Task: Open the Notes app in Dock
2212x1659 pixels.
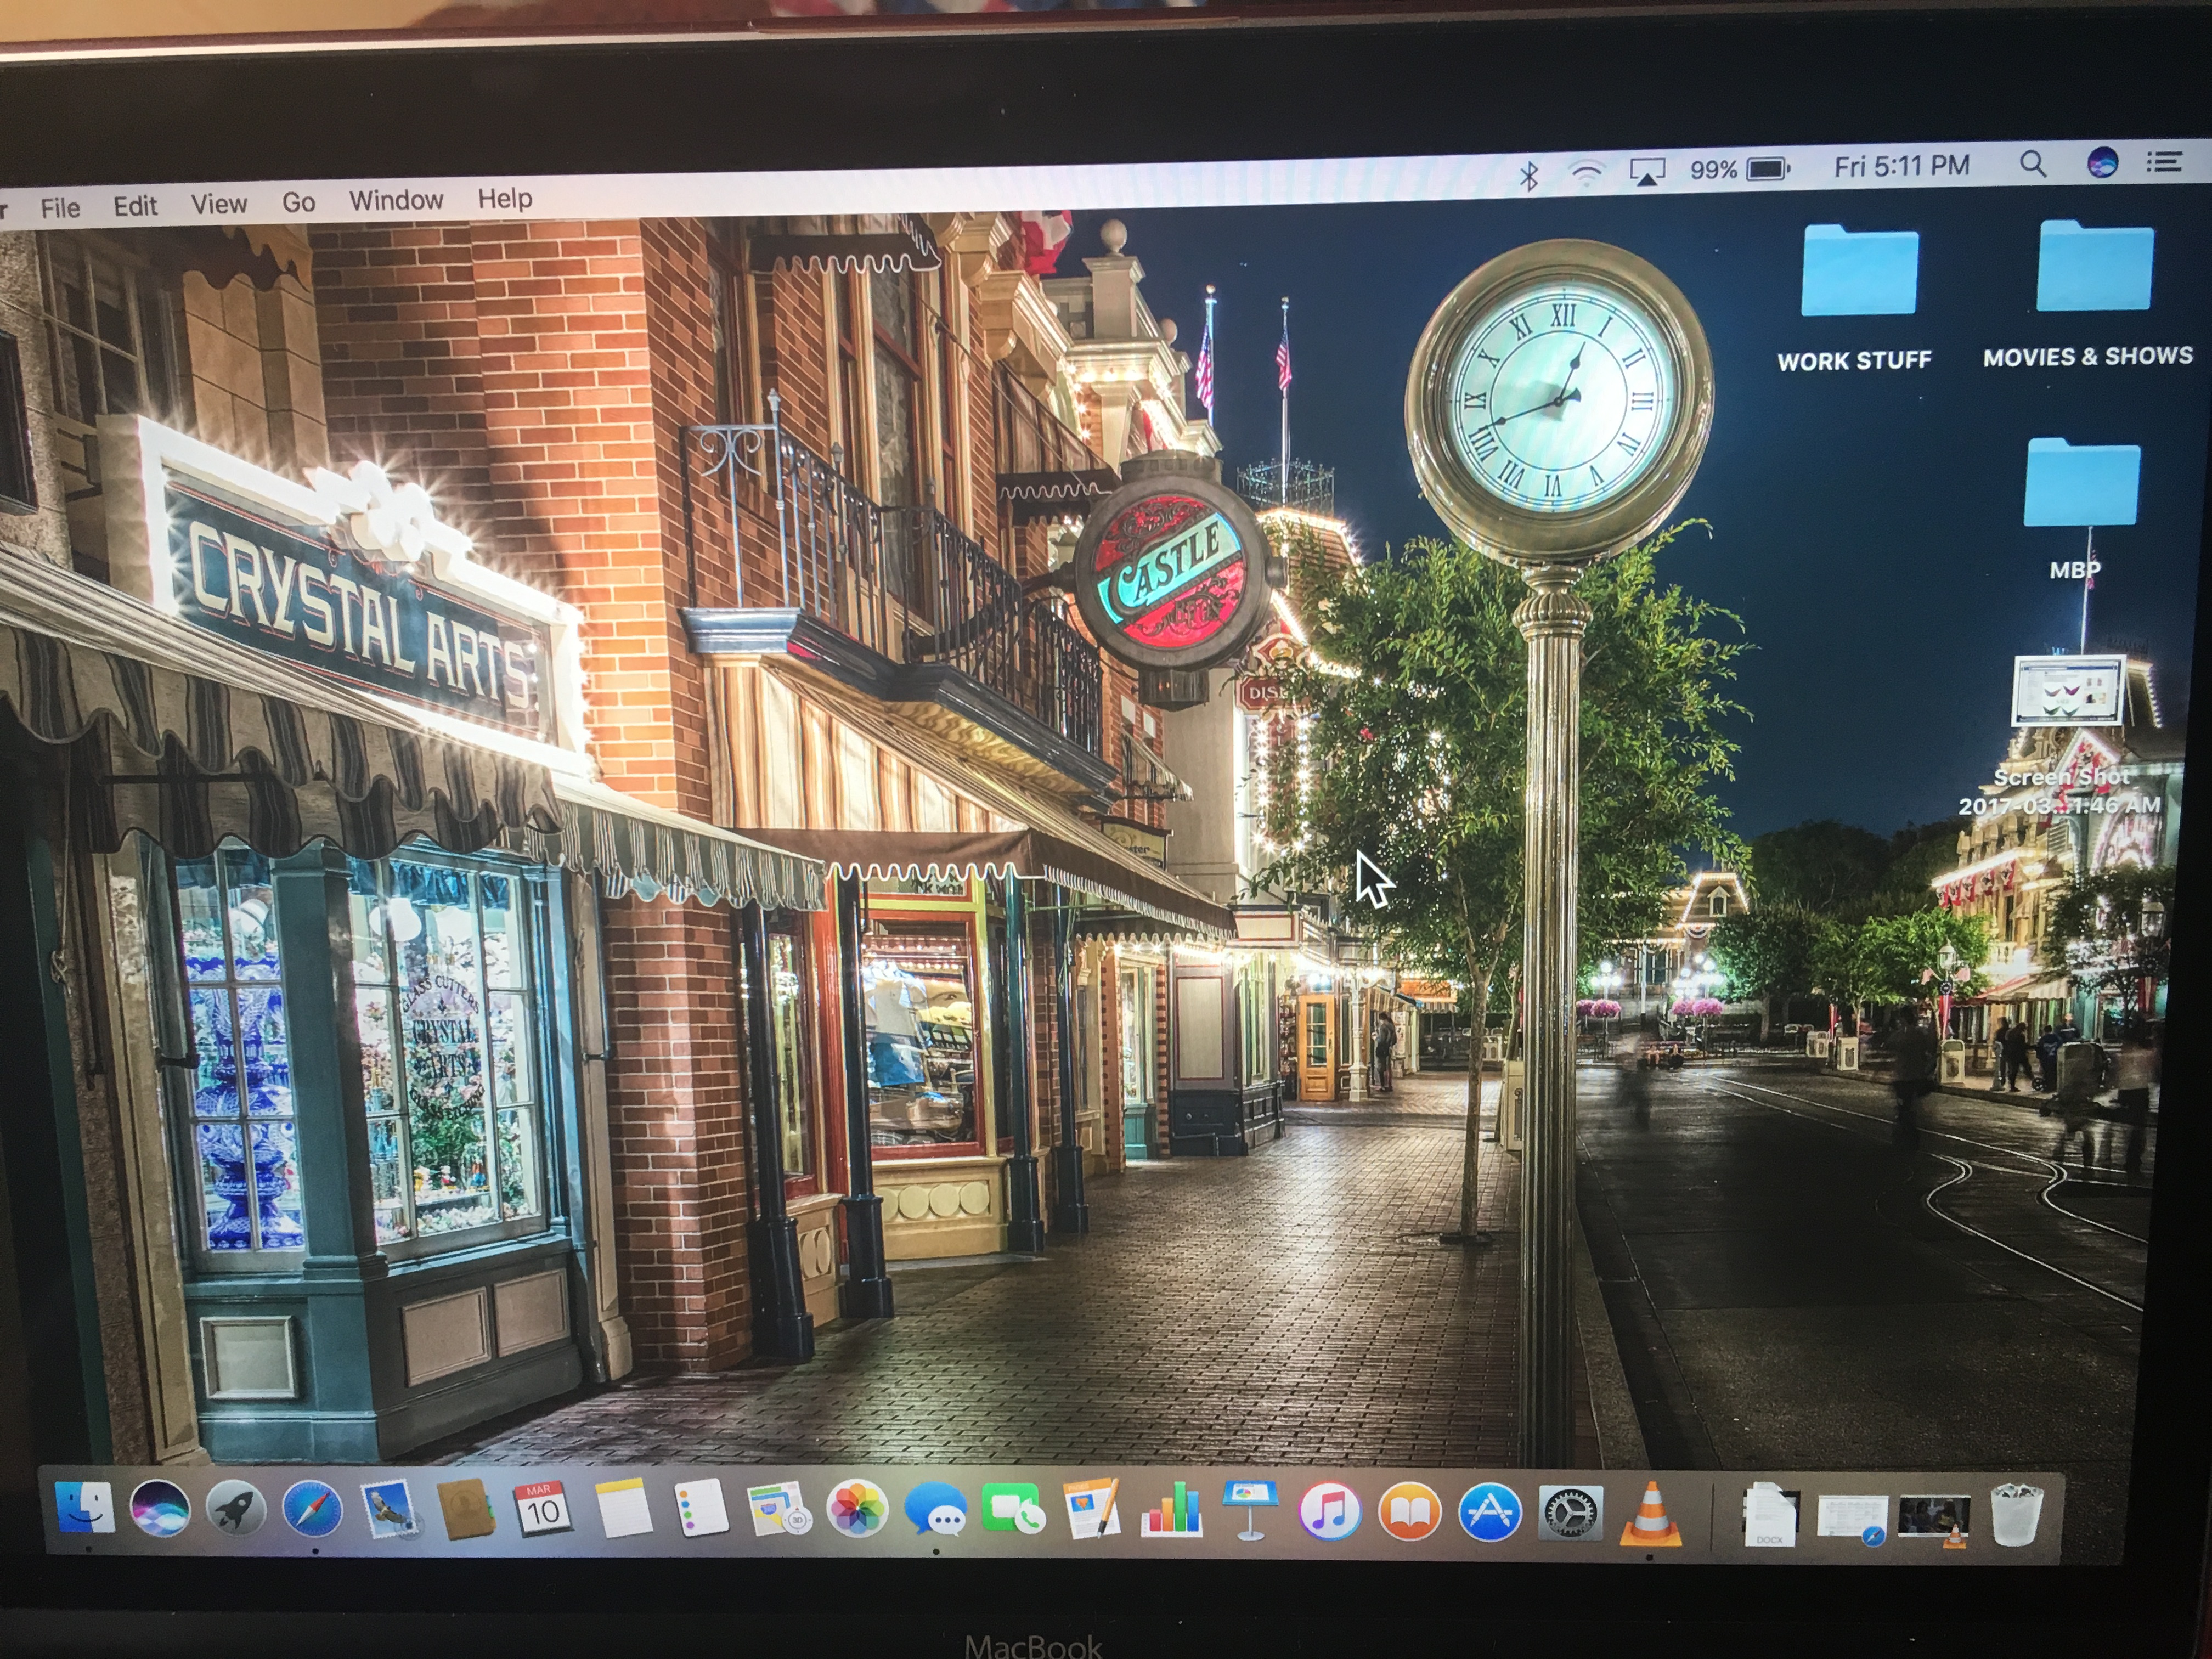Action: pyautogui.click(x=623, y=1508)
